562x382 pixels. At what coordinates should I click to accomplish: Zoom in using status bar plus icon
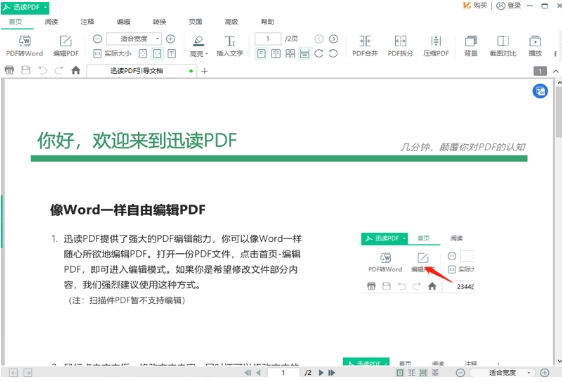tap(544, 373)
